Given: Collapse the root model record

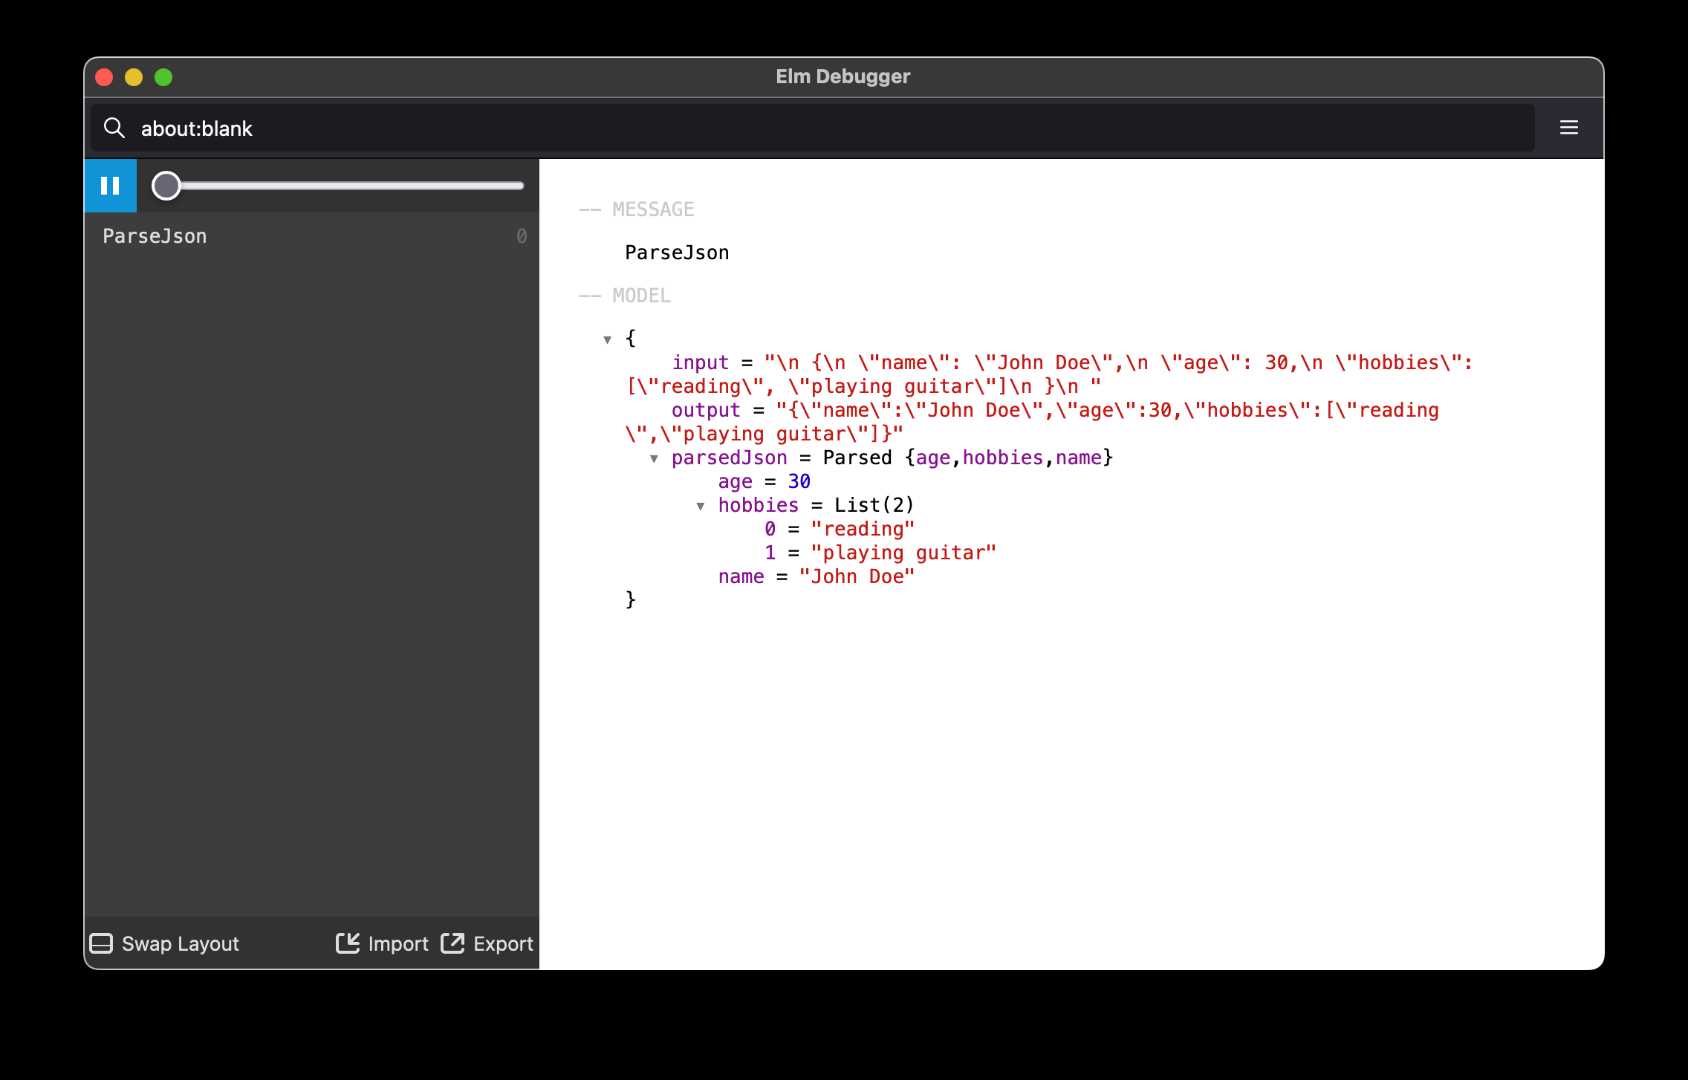Looking at the screenshot, I should (607, 340).
